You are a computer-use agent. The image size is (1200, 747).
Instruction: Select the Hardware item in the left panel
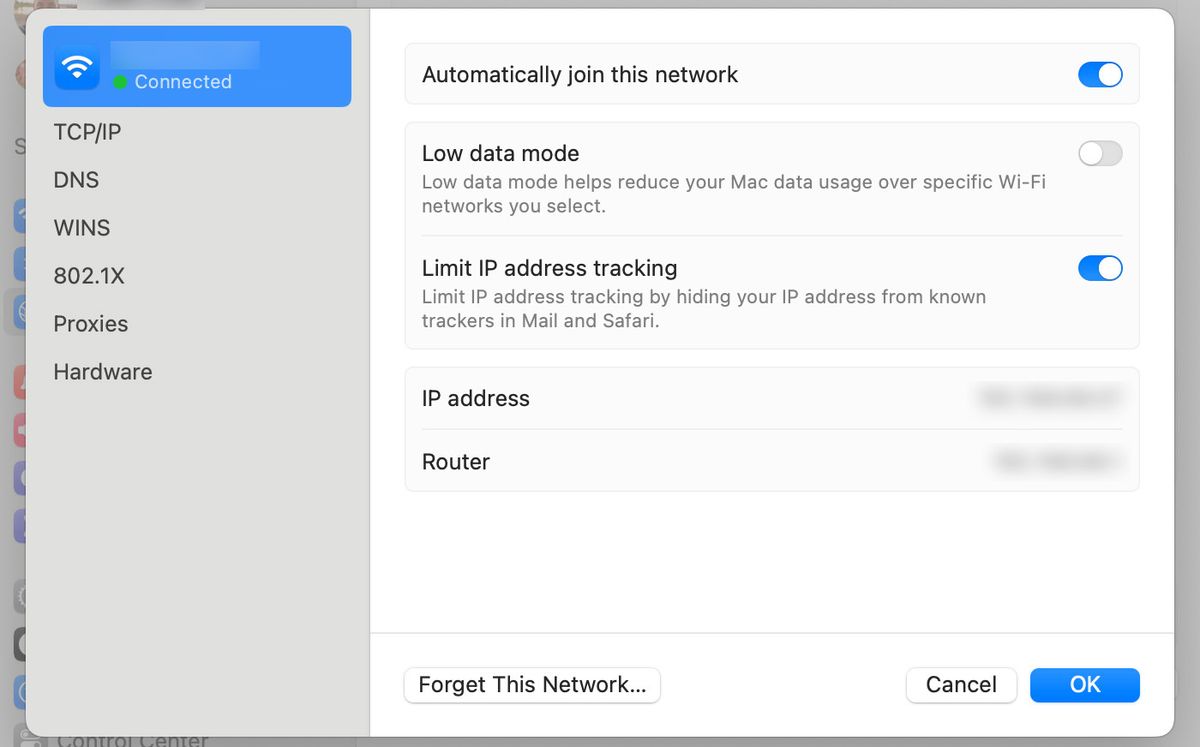[x=102, y=371]
